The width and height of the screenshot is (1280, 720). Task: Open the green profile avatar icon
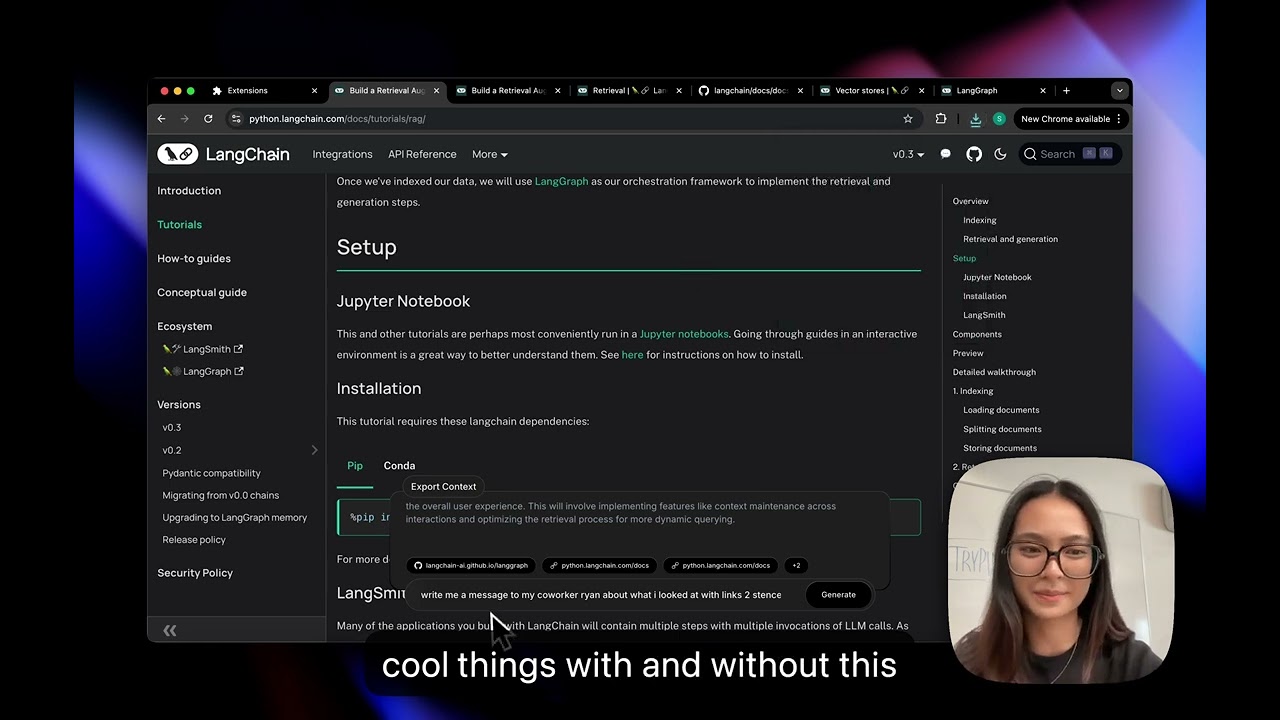pos(999,118)
